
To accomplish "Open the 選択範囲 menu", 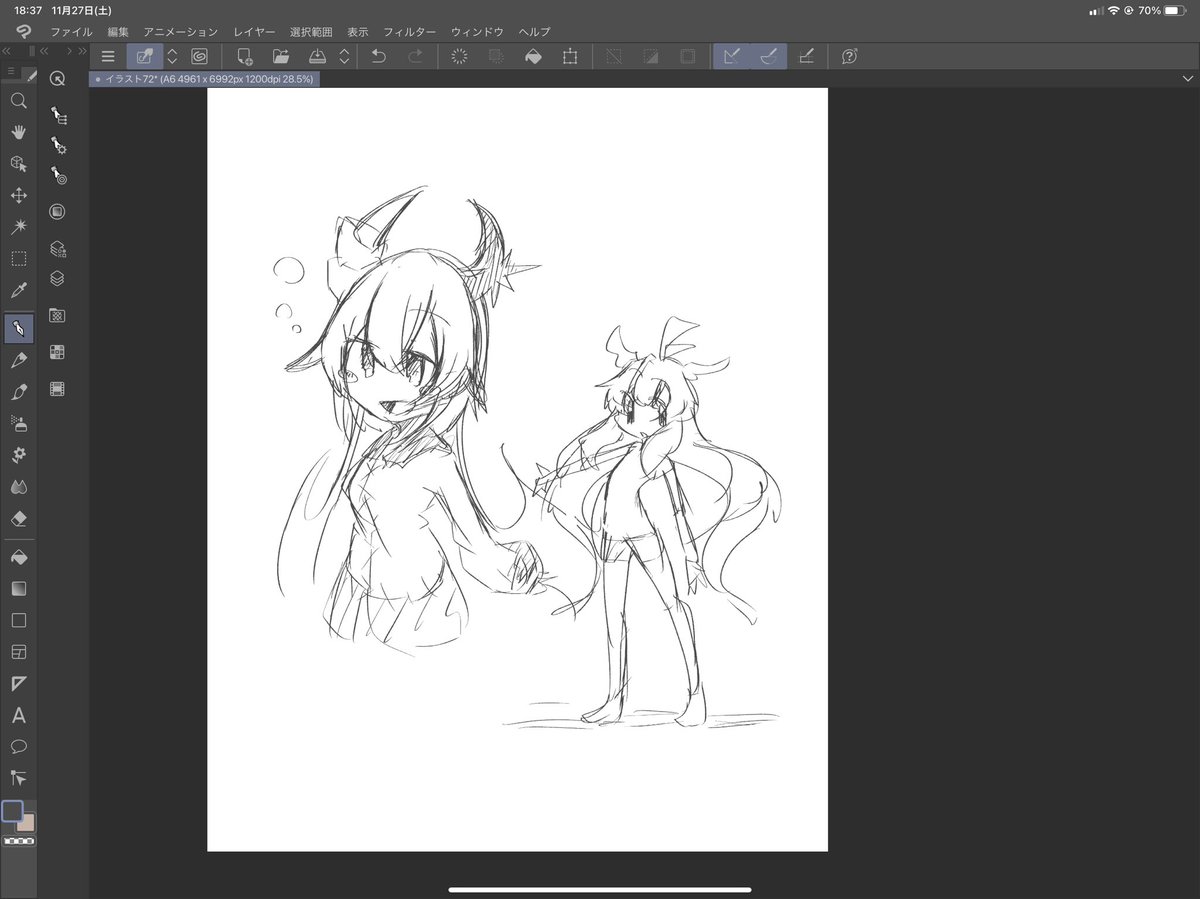I will (311, 32).
